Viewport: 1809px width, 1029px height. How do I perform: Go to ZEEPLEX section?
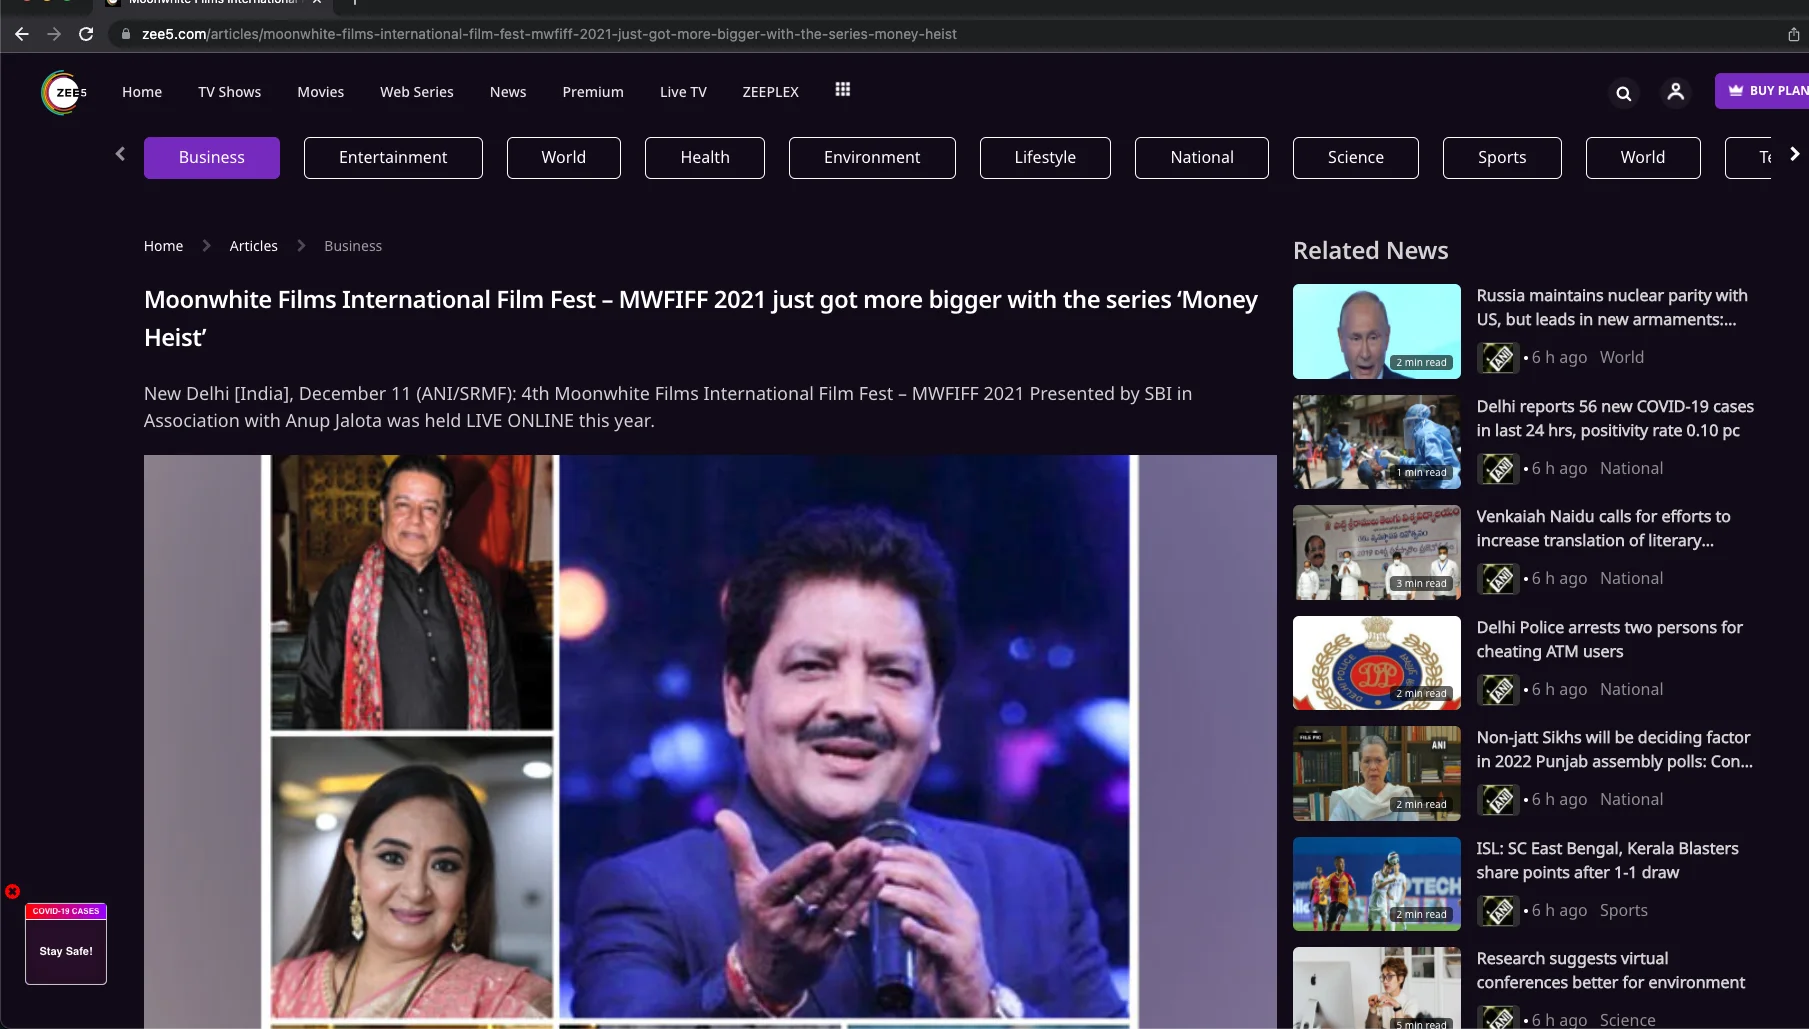tap(770, 92)
